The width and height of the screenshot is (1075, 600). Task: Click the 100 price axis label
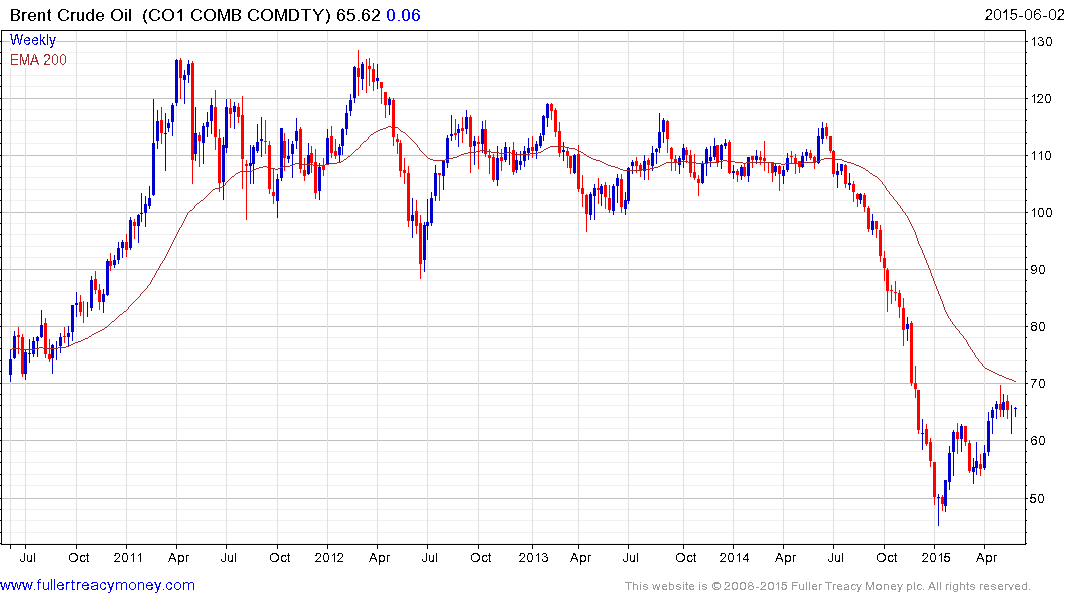pyautogui.click(x=1041, y=213)
